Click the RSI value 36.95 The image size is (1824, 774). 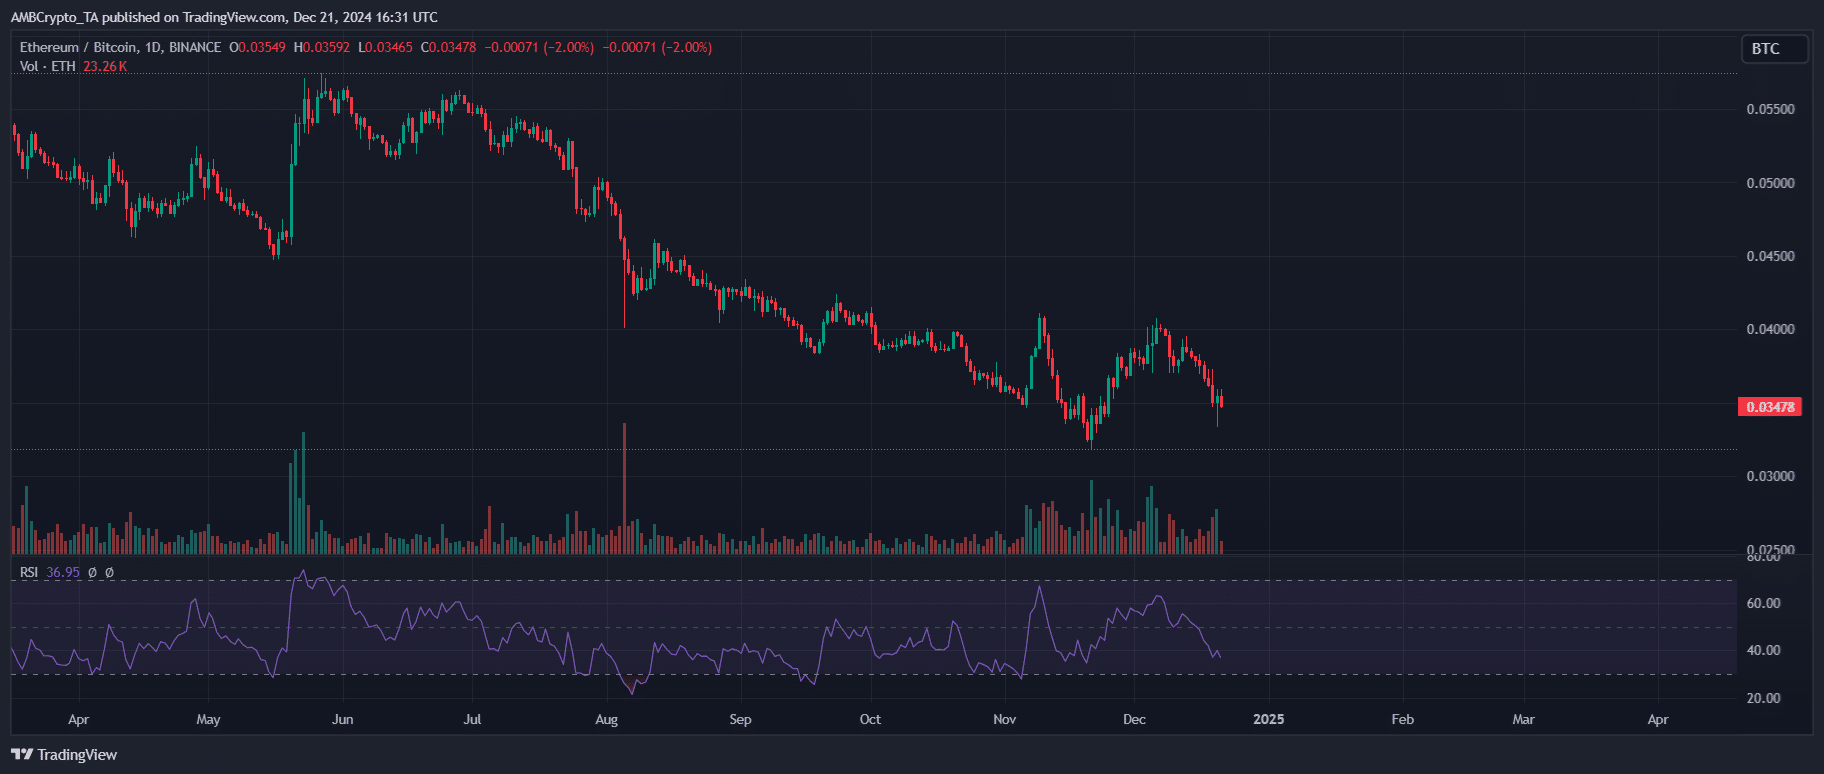coord(63,572)
